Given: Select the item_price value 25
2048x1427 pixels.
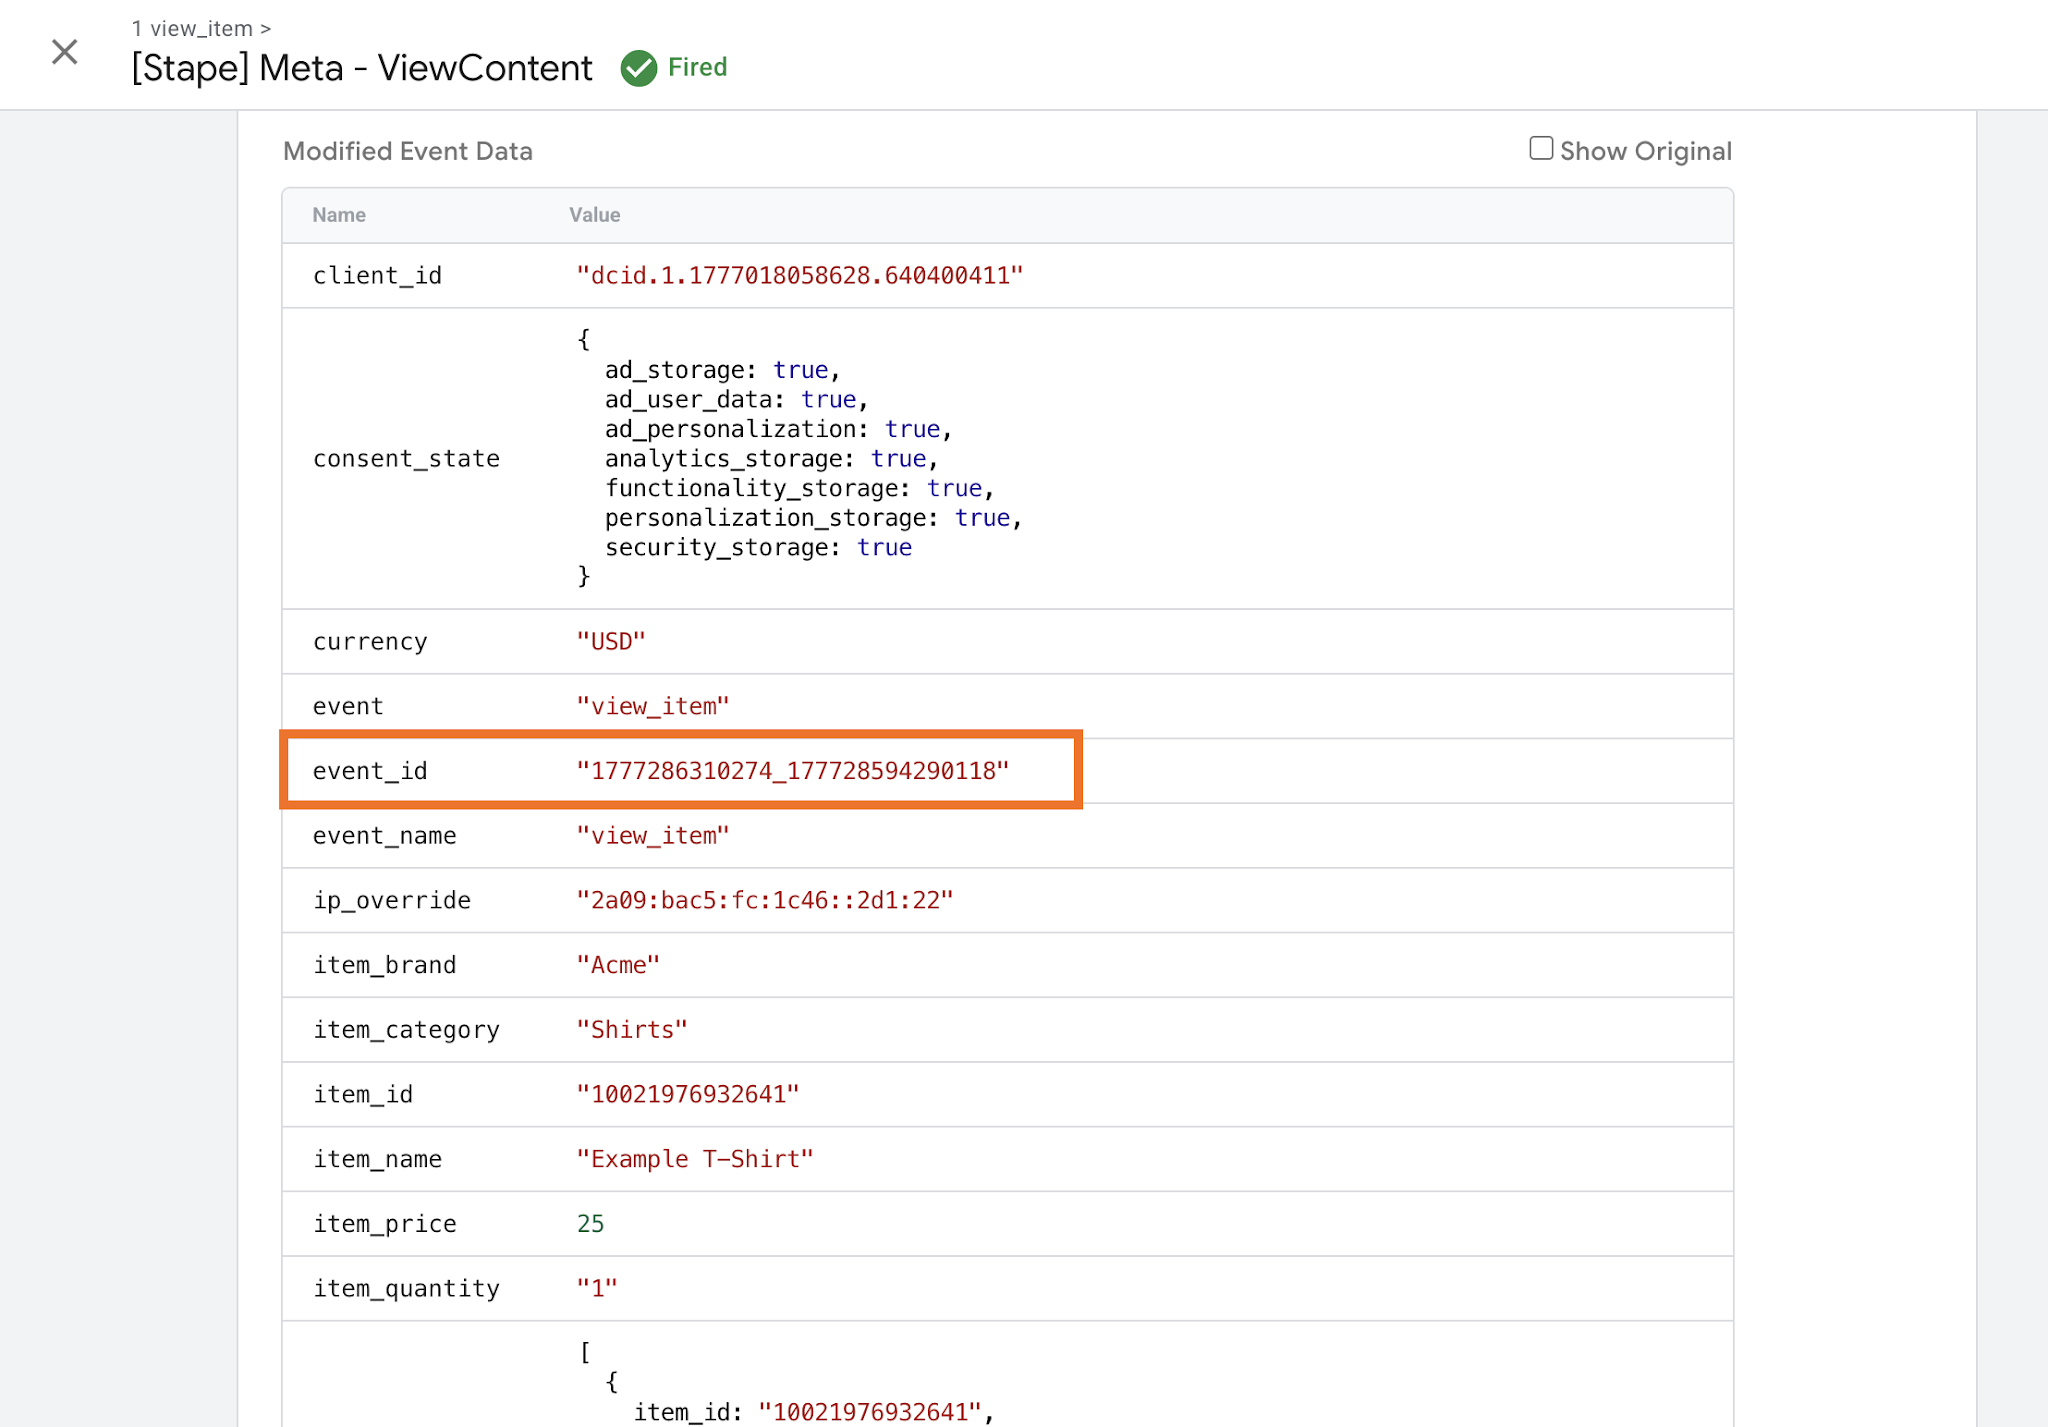Looking at the screenshot, I should coord(591,1224).
